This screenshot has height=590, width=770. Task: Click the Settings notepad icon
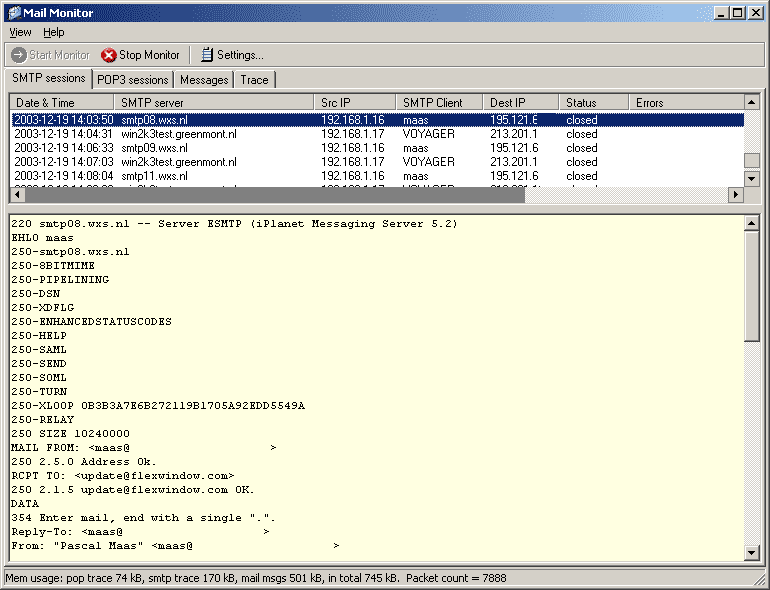207,55
